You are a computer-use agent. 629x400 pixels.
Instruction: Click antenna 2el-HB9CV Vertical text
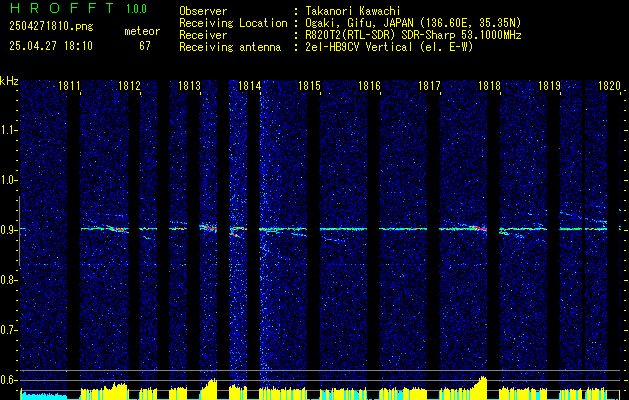(389, 47)
